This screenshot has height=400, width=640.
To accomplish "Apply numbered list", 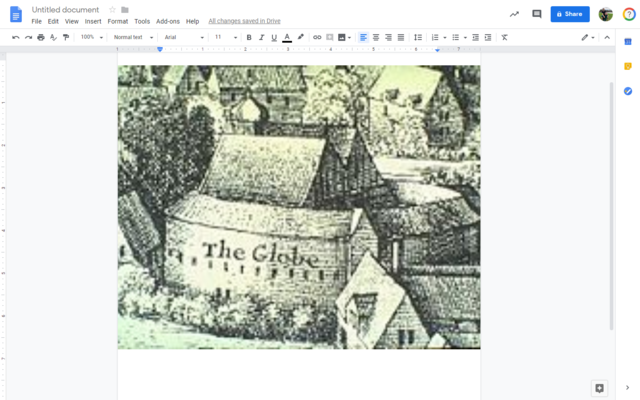I will pyautogui.click(x=435, y=37).
